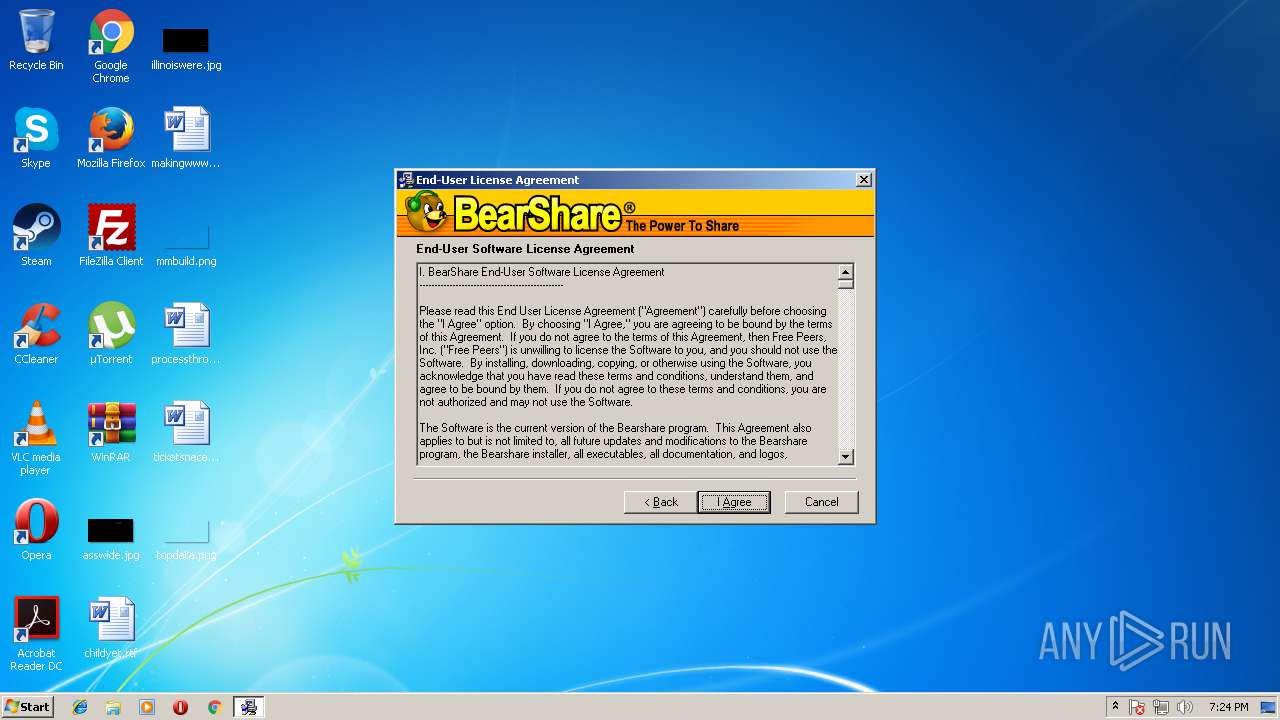Select the childyet.rtf desktop file

click(x=111, y=628)
